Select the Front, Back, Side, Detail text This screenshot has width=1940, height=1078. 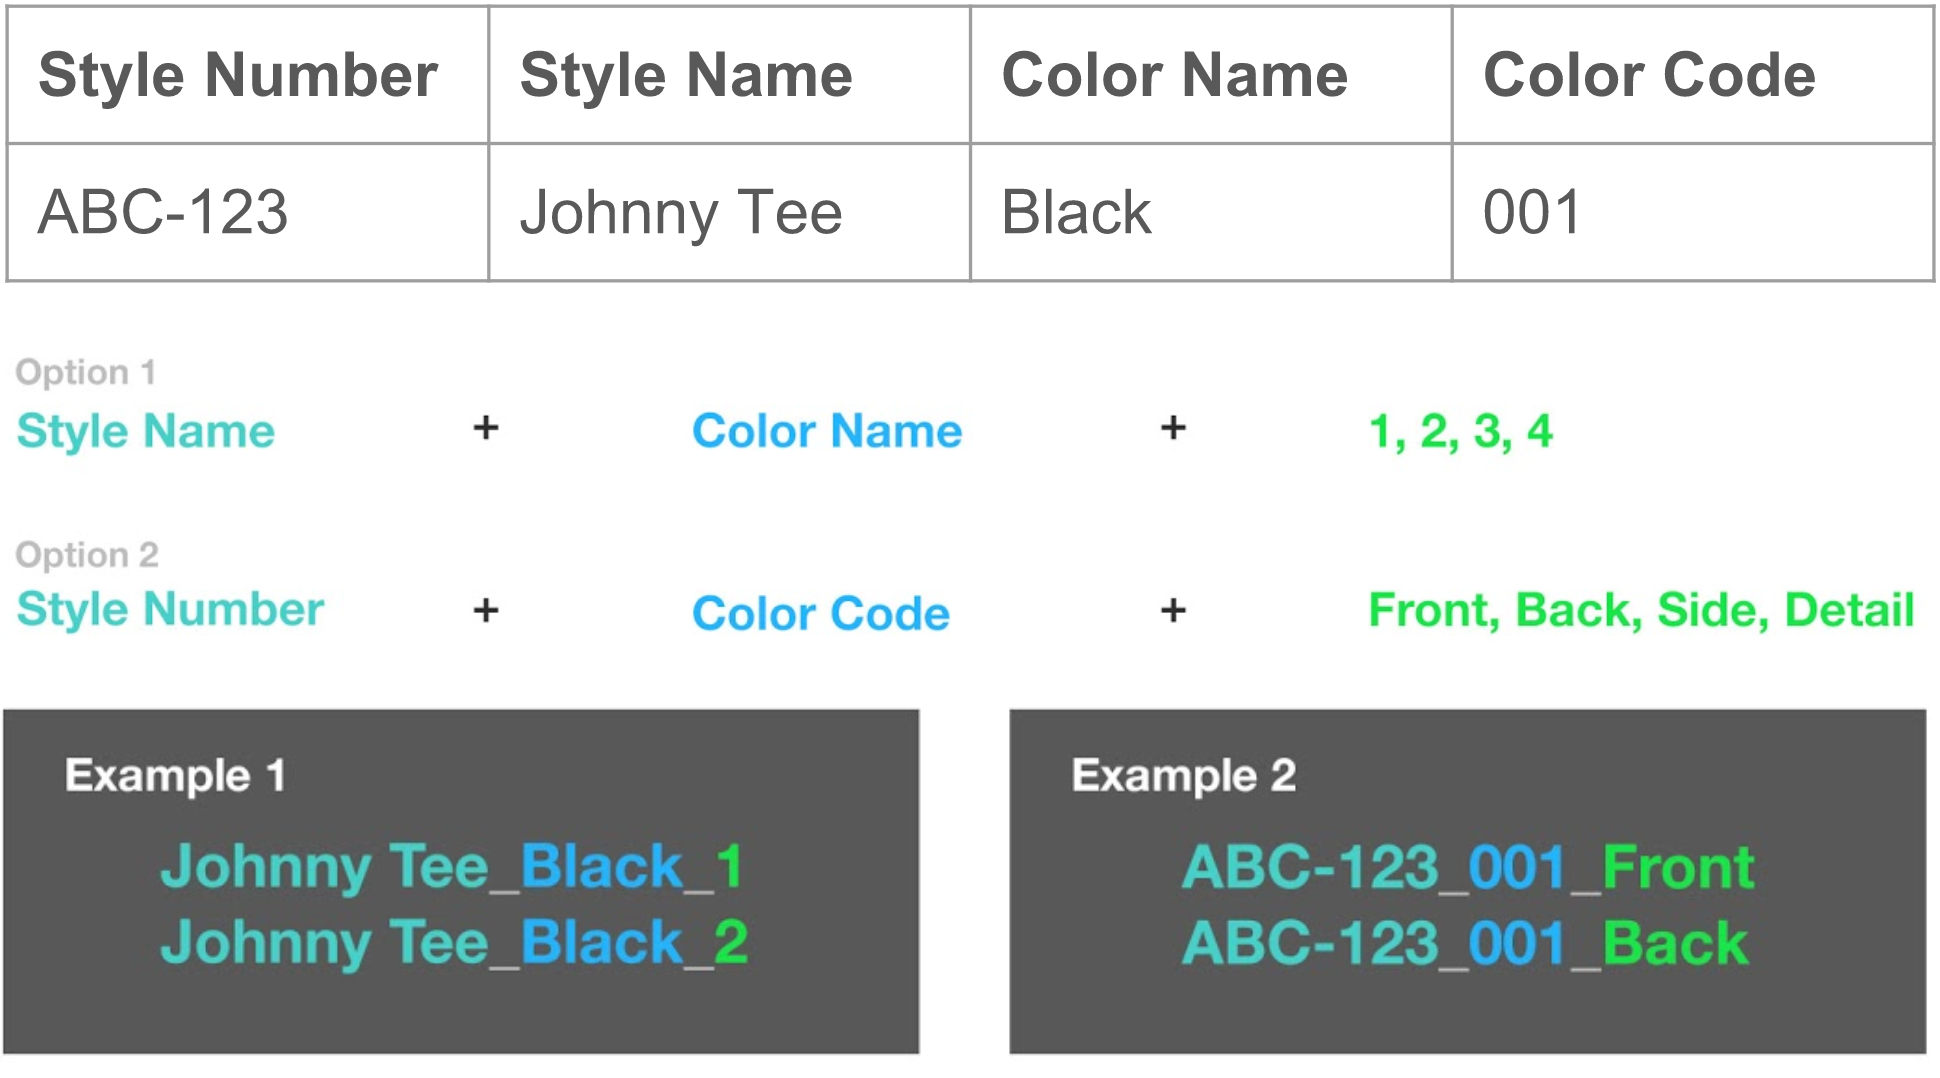point(1641,610)
